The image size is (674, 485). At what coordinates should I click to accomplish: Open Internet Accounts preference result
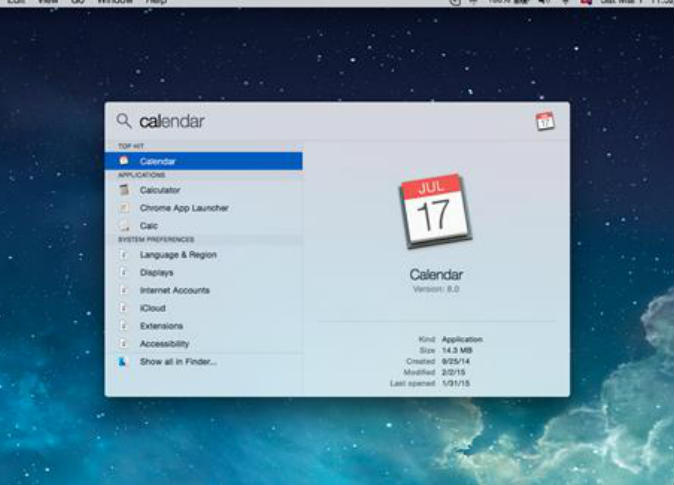pyautogui.click(x=174, y=290)
